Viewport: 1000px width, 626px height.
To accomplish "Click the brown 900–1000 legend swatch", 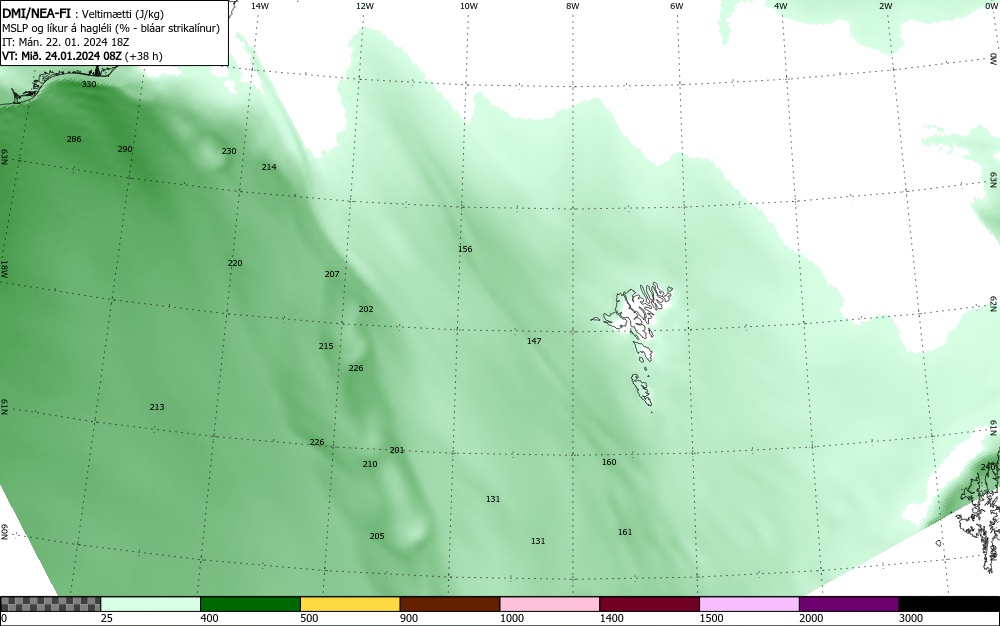I will [450, 604].
